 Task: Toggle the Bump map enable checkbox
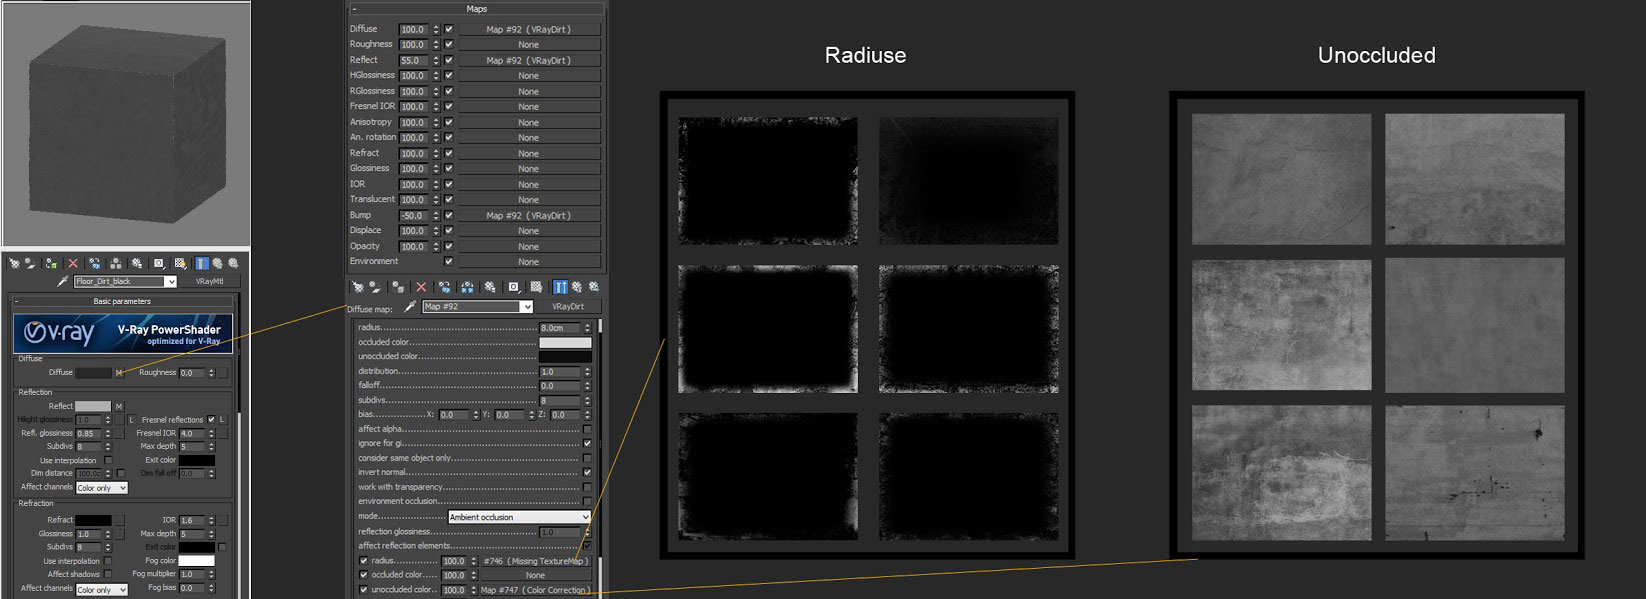pyautogui.click(x=449, y=215)
